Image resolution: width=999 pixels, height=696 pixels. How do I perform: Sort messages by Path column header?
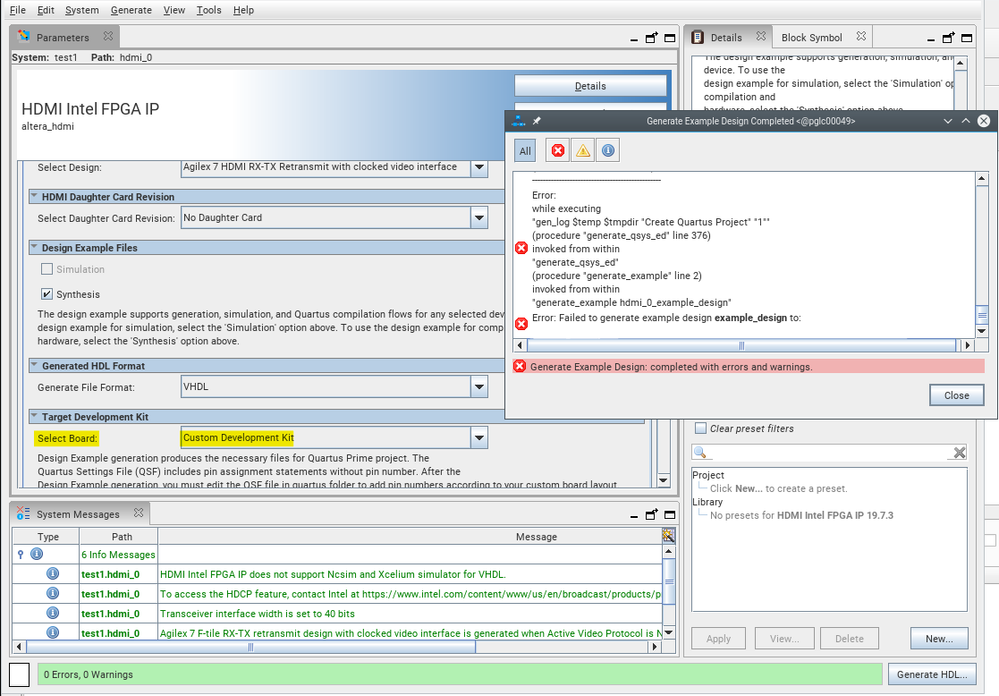[x=122, y=536]
